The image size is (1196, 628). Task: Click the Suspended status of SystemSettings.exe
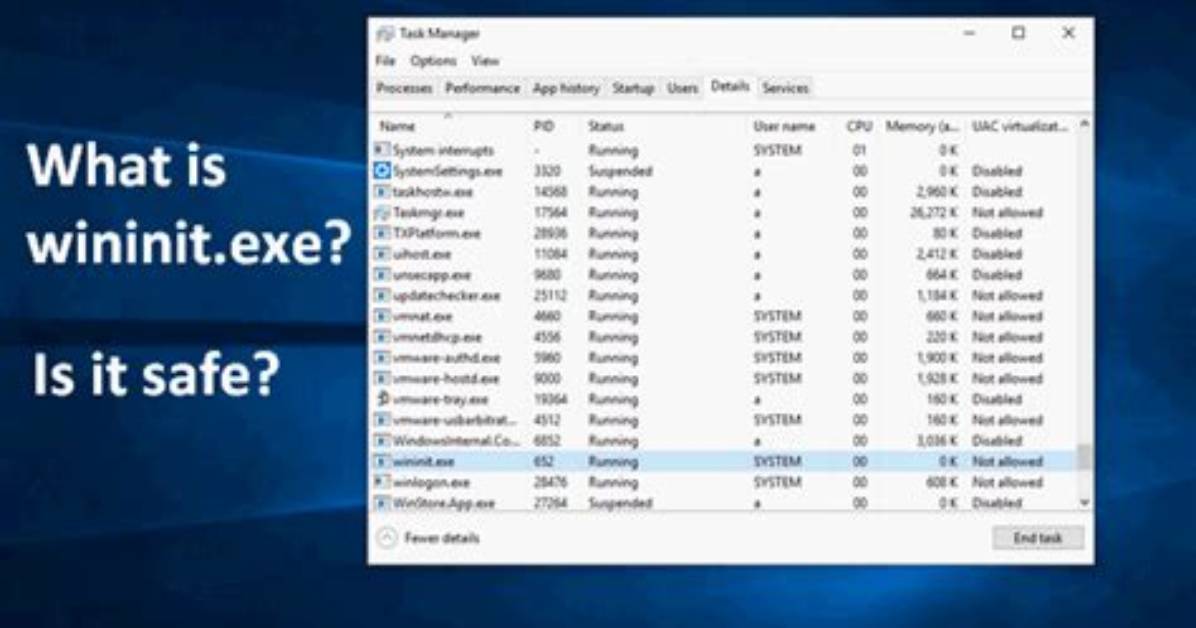pyautogui.click(x=620, y=171)
